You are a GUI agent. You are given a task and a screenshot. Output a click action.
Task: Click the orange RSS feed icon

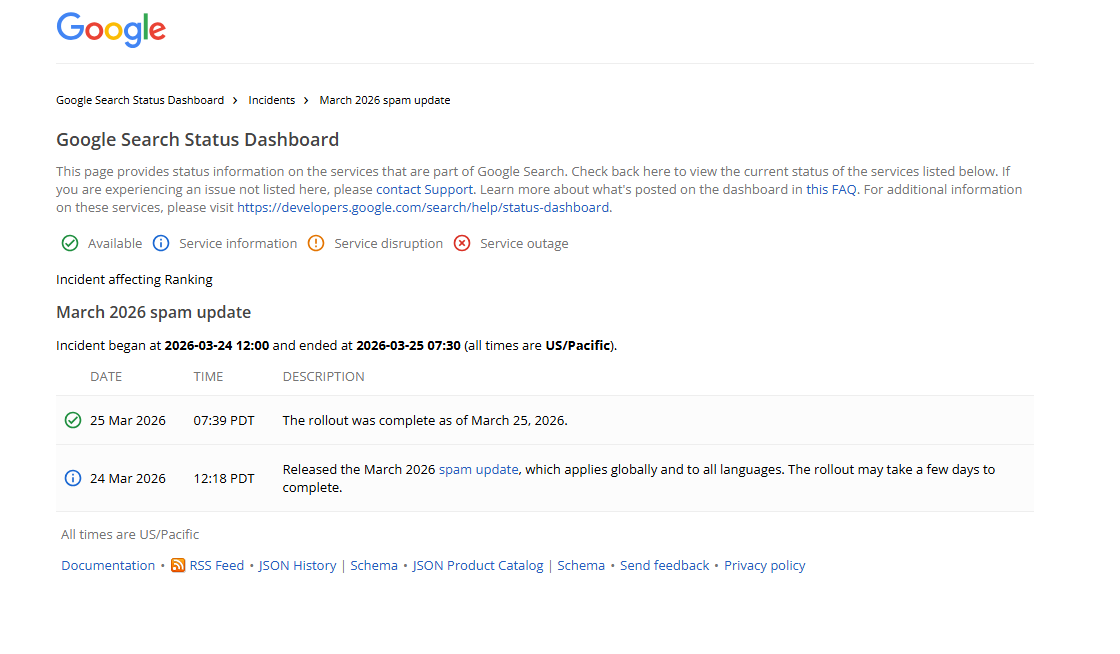pos(178,565)
